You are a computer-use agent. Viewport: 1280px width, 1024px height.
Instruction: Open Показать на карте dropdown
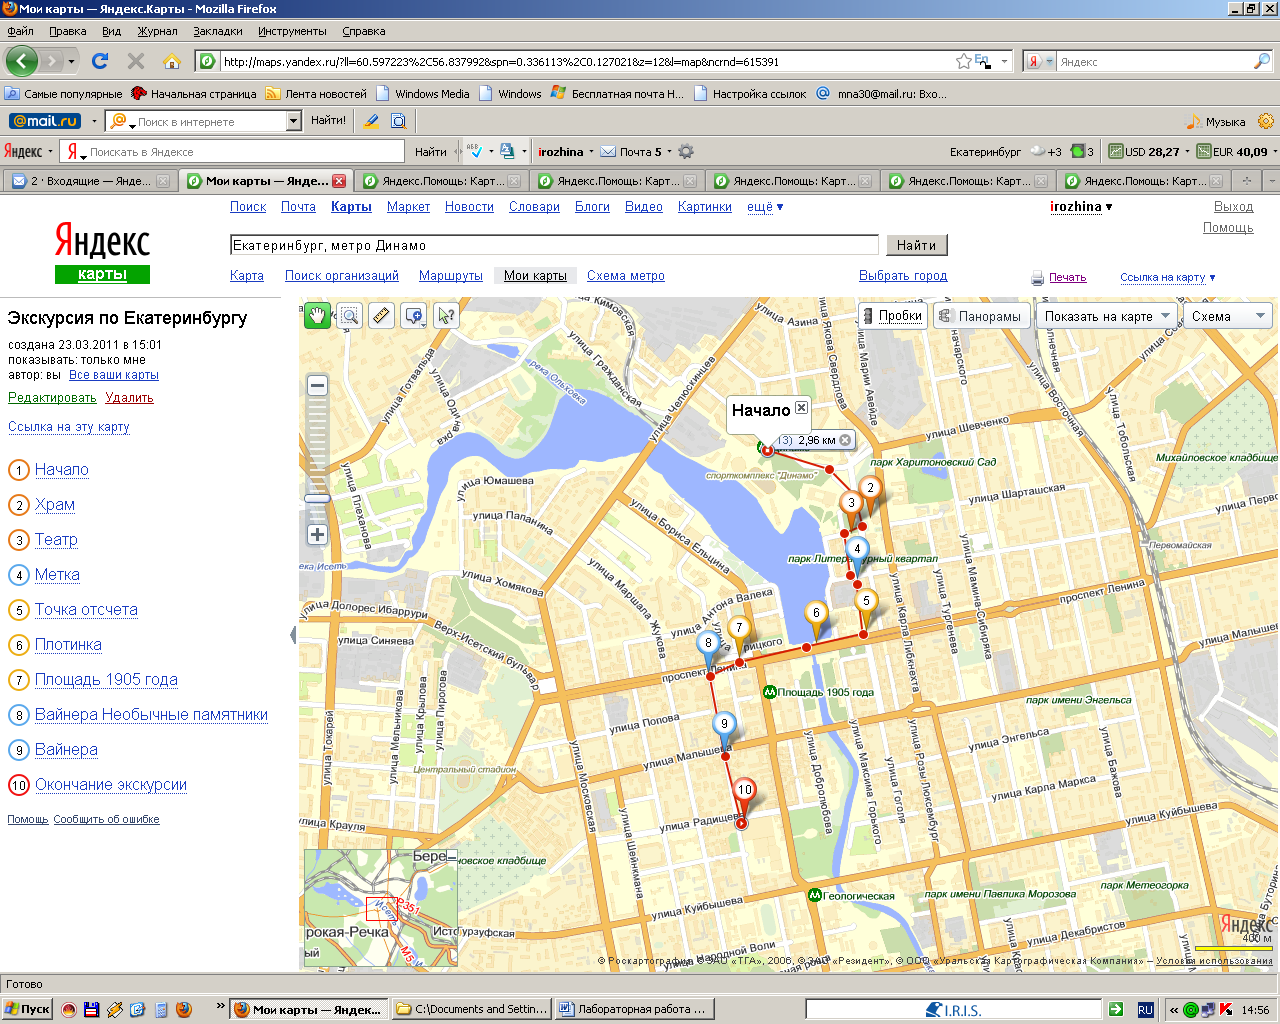[1106, 316]
